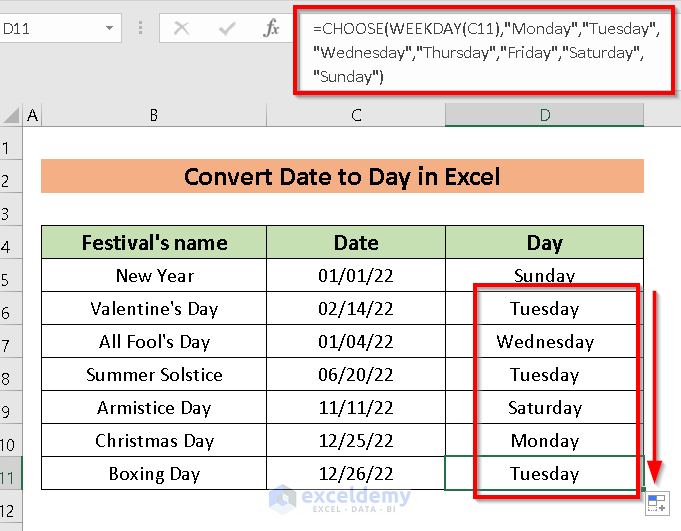Click the Enter checkmark formula icon
This screenshot has width=681, height=531.
tap(226, 28)
